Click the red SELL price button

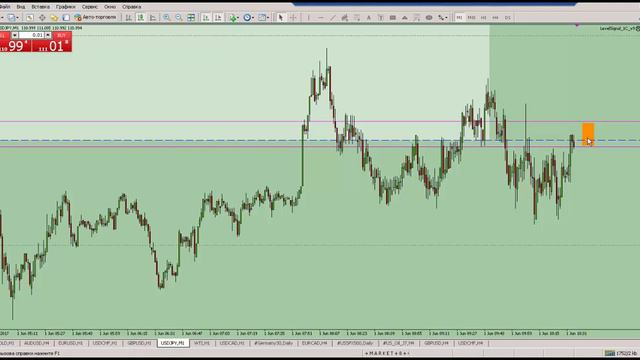coord(16,46)
